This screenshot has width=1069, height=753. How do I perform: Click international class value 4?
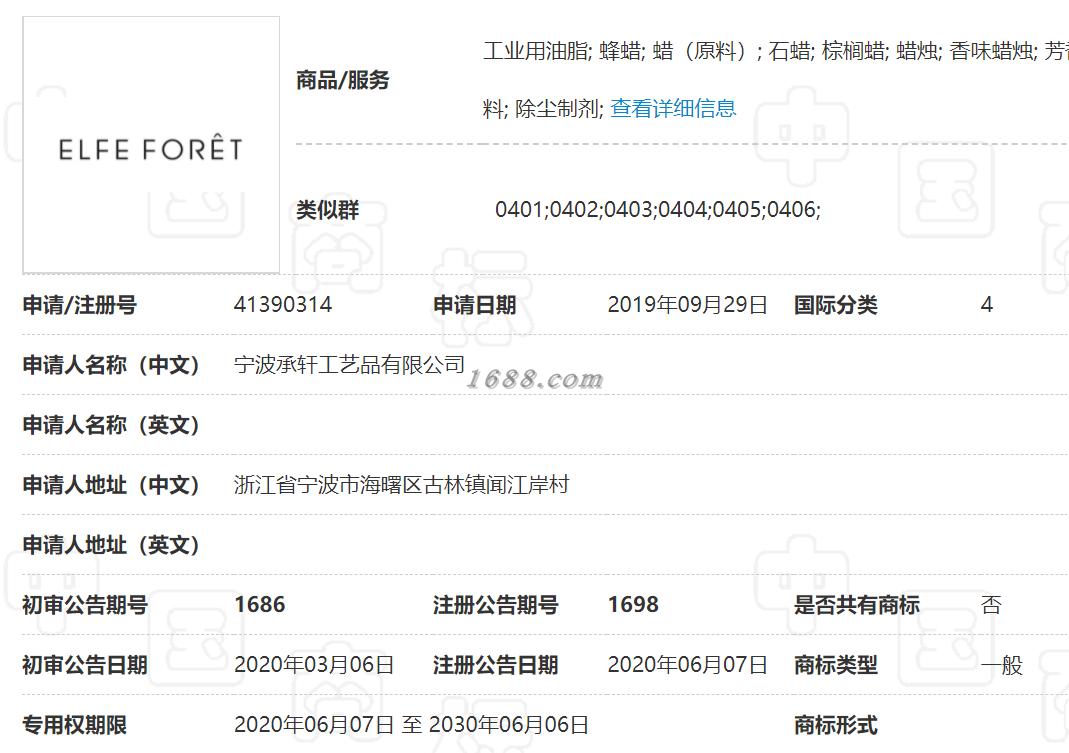click(x=987, y=304)
